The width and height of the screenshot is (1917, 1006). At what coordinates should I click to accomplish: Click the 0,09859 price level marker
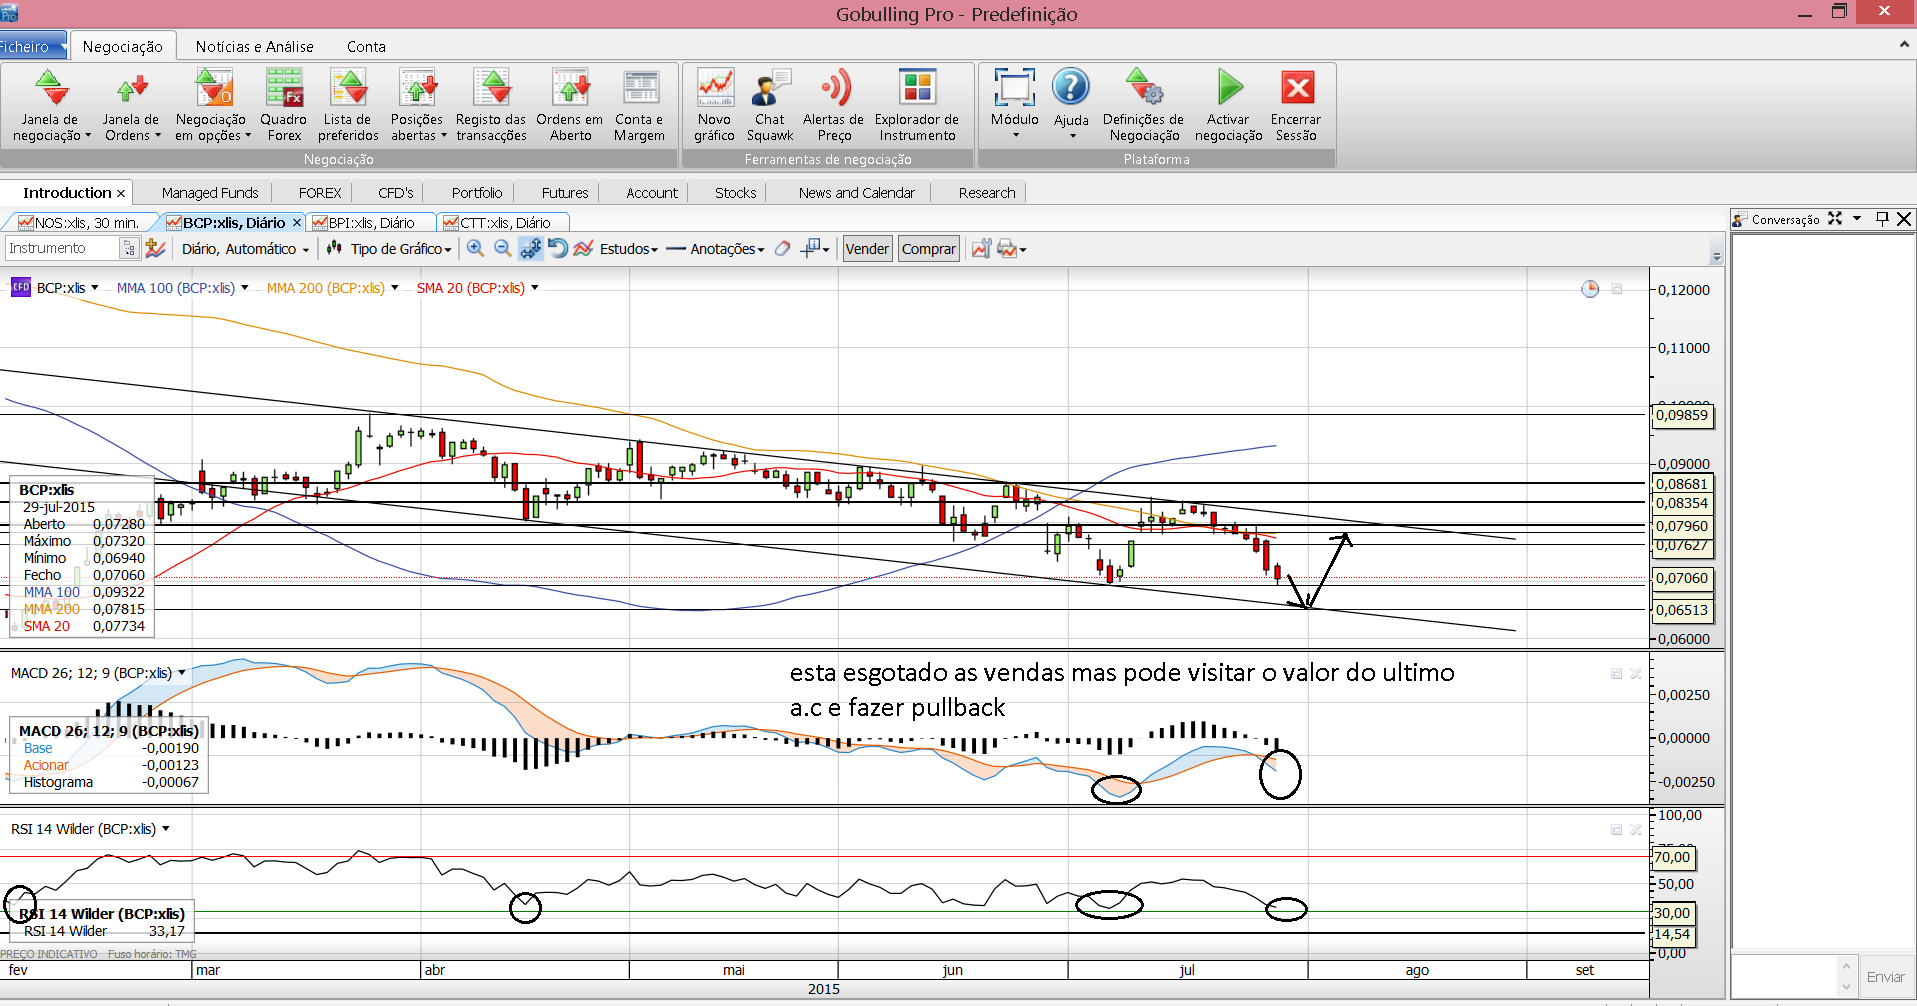[x=1682, y=415]
